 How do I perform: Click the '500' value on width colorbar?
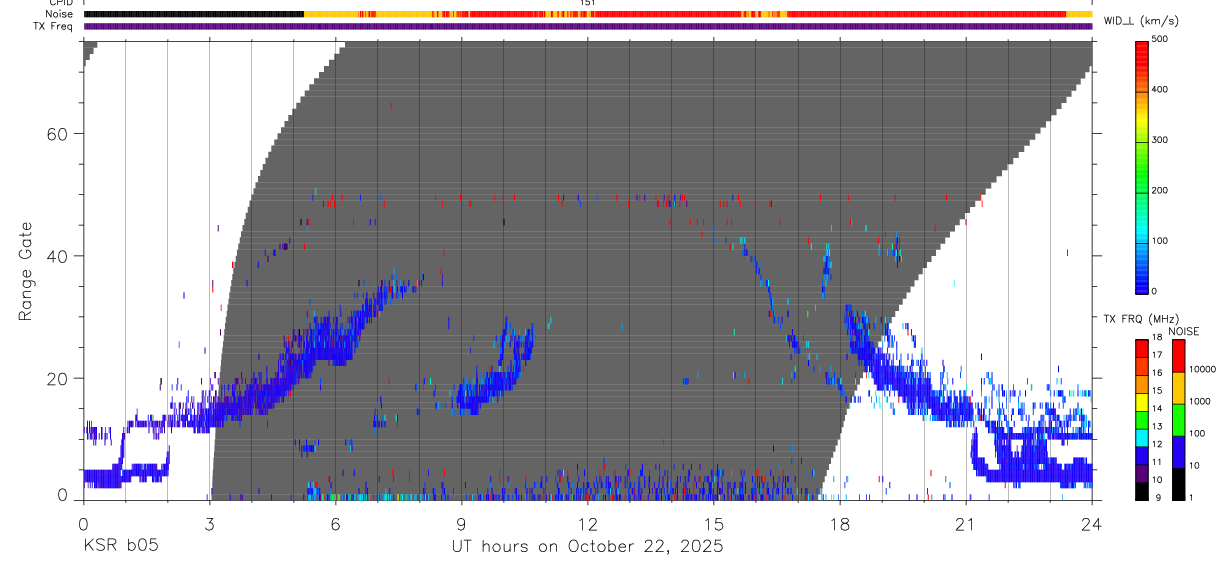click(1159, 39)
